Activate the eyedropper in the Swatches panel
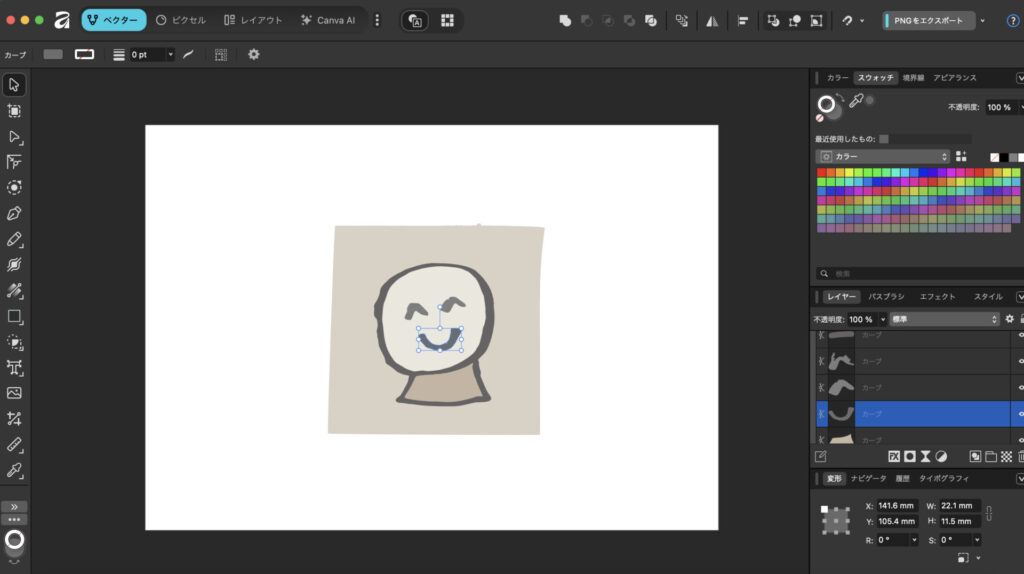The height and width of the screenshot is (574, 1024). pyautogui.click(x=855, y=101)
